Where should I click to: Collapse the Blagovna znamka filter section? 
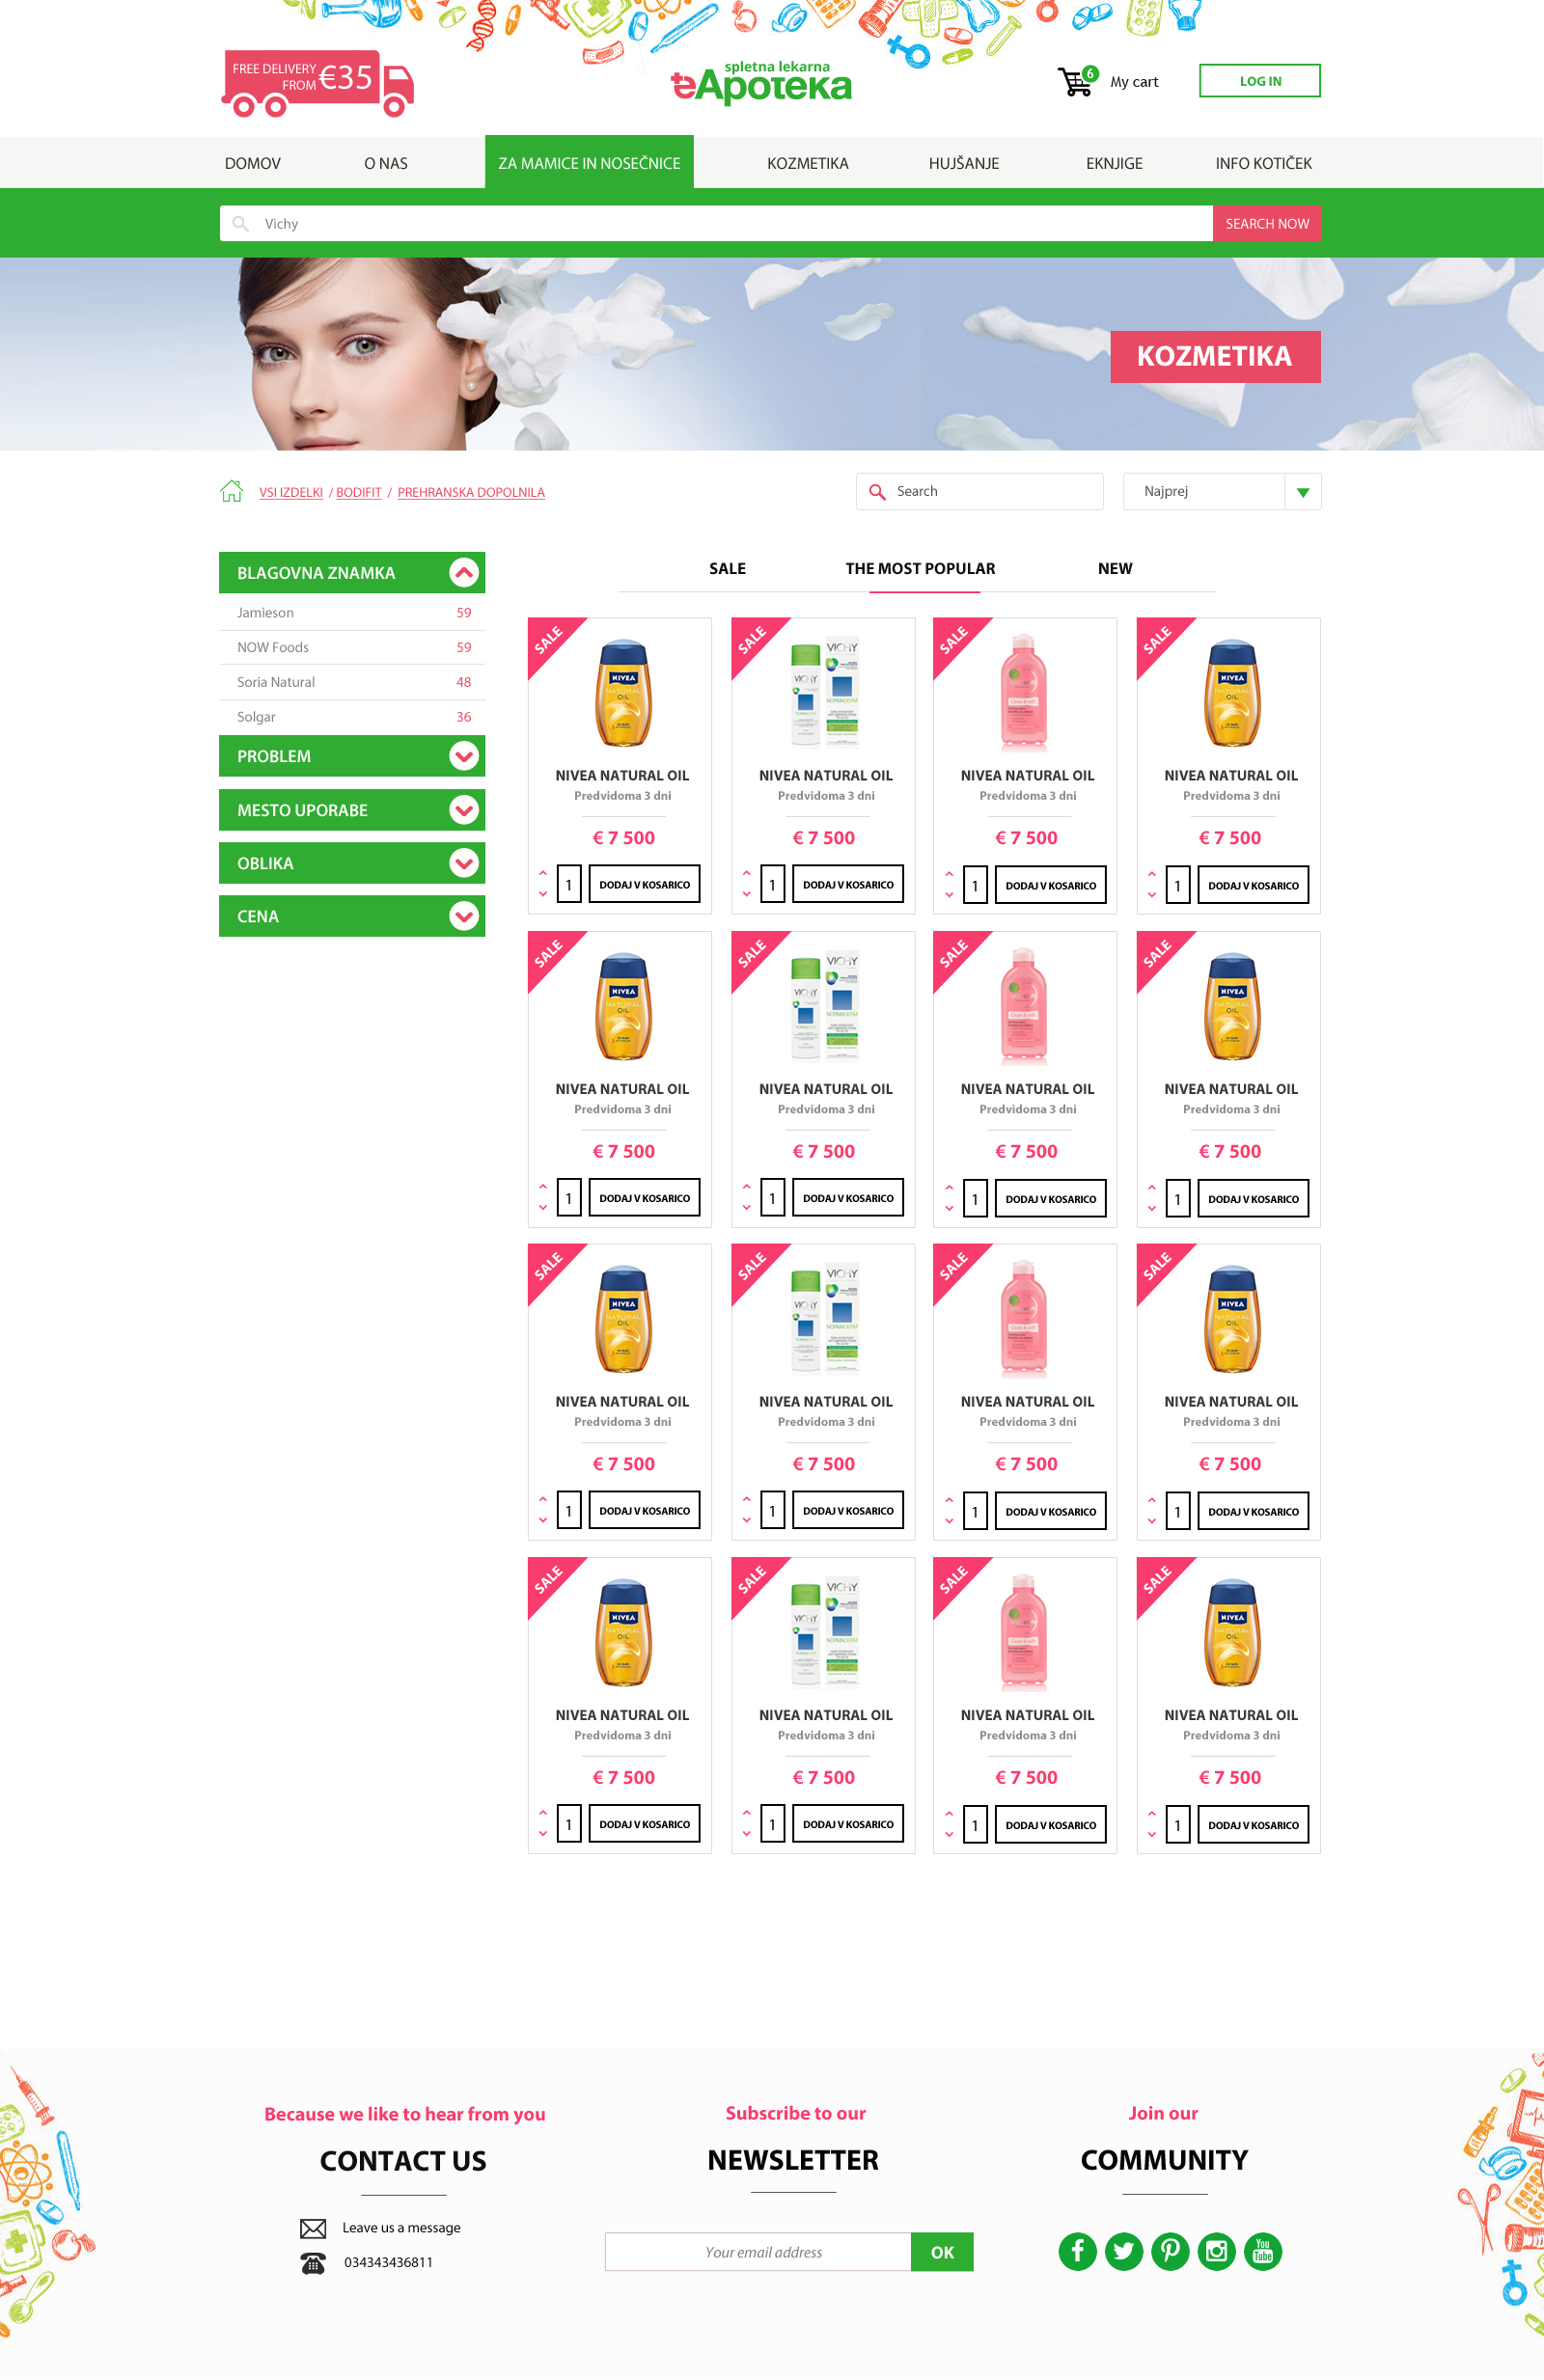point(464,573)
